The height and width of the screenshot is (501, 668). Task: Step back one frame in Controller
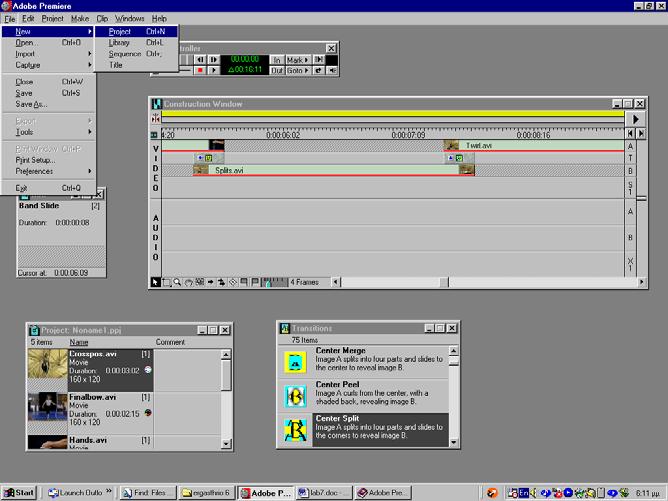200,60
